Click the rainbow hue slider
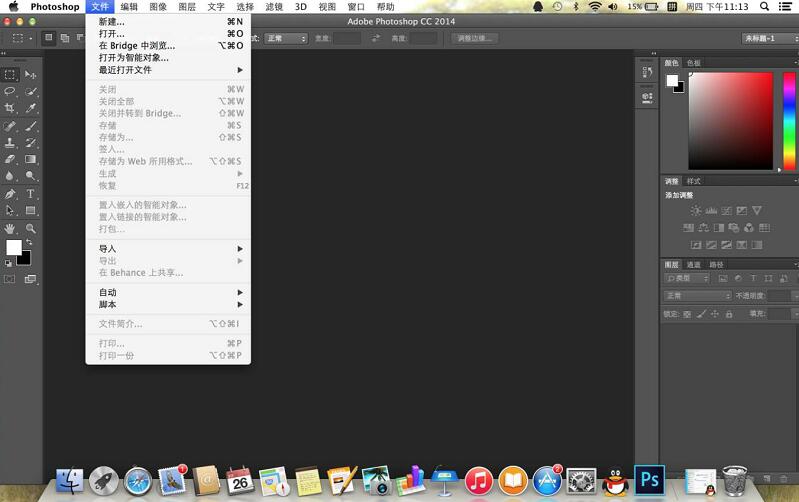Viewport: 799px width, 502px height. pos(789,121)
